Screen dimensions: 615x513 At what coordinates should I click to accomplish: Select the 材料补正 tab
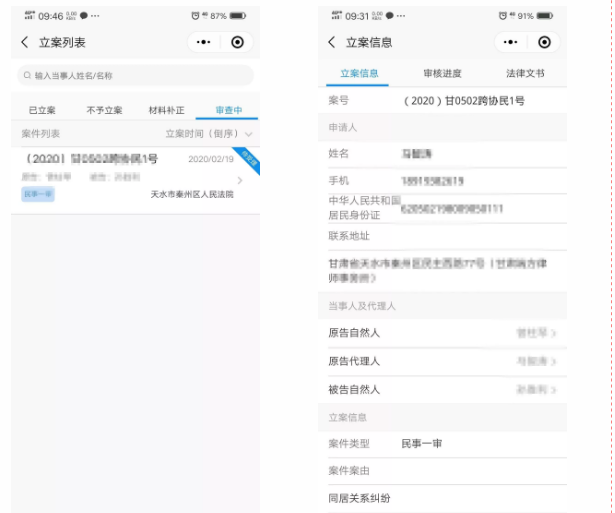tap(166, 110)
